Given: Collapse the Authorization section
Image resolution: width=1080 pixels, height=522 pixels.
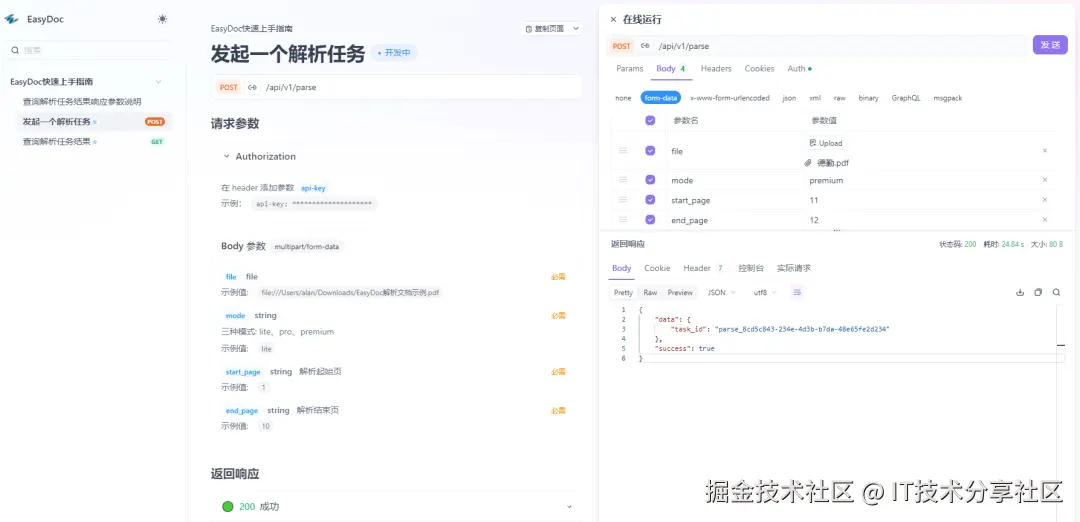Looking at the screenshot, I should coord(226,156).
